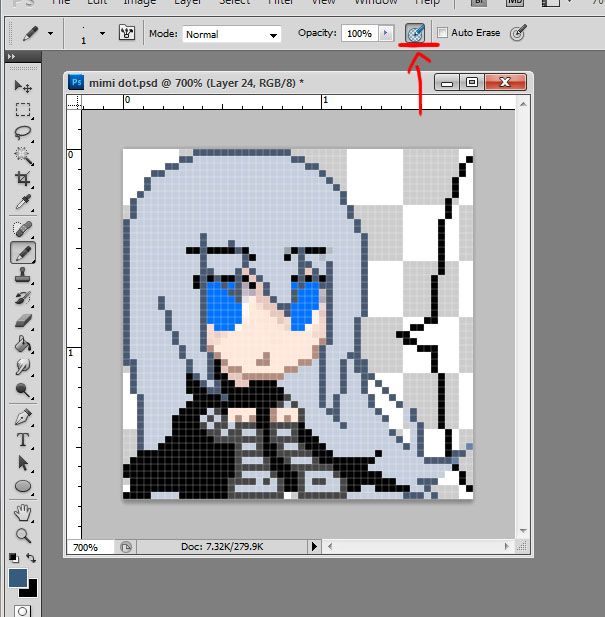Toggle tablet pressure controls size icon
The image size is (605, 617).
point(518,33)
